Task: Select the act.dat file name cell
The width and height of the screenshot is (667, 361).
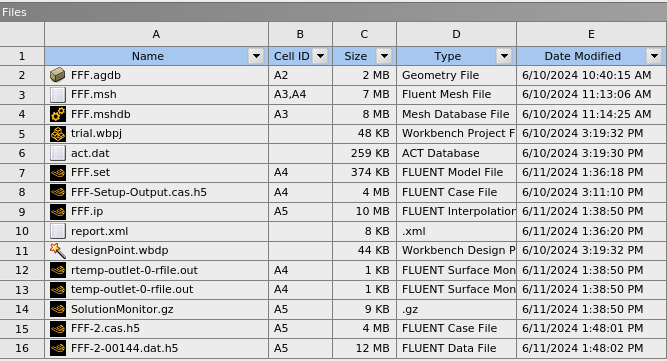Action: [157, 153]
